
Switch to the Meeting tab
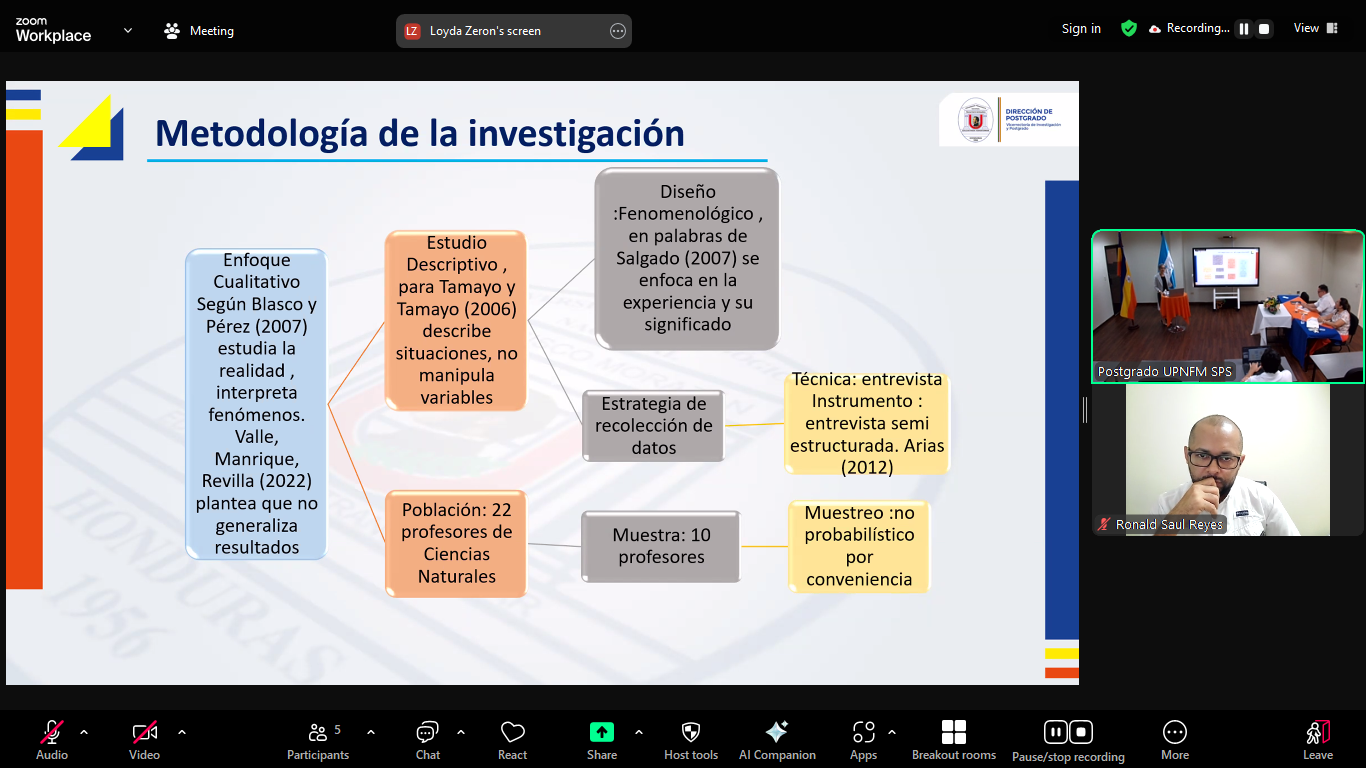199,31
